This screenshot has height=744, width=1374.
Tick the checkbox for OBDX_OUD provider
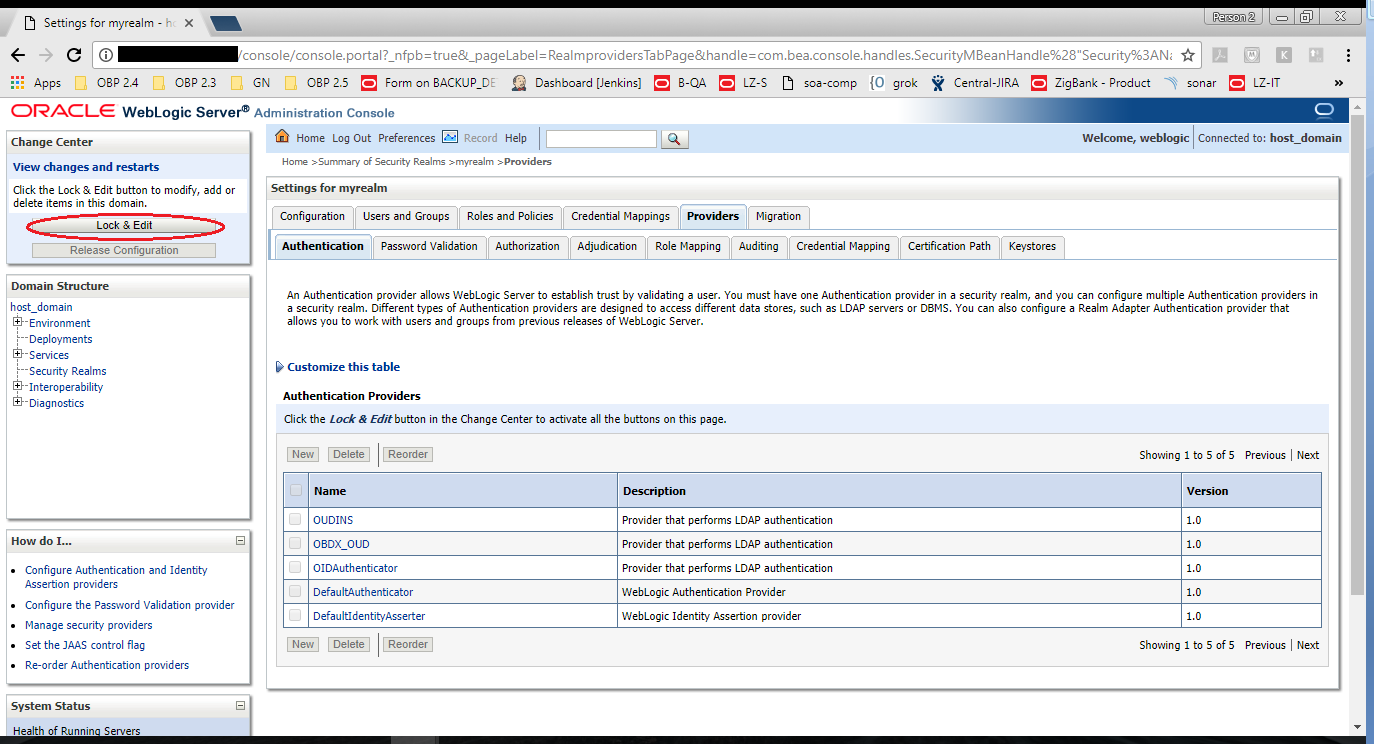pyautogui.click(x=295, y=543)
